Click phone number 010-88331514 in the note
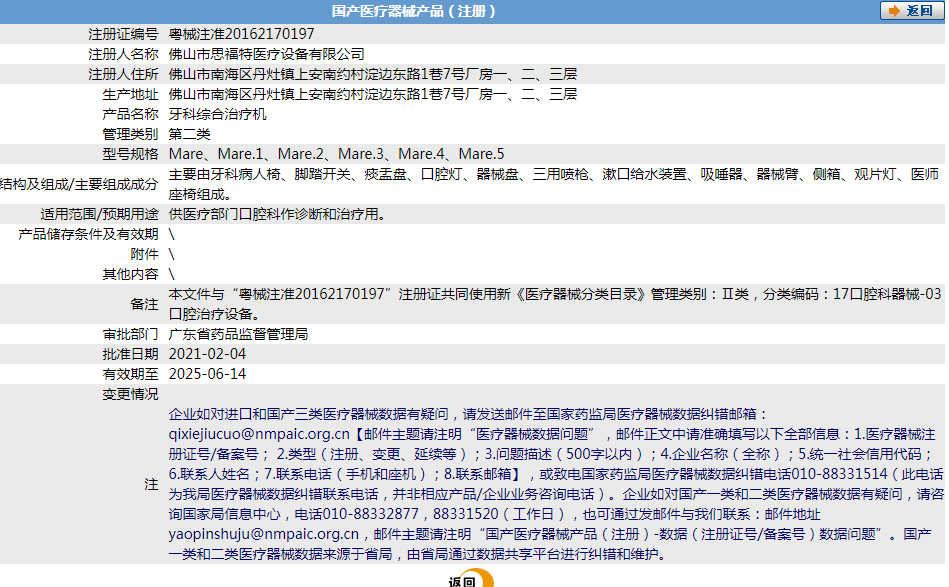The width and height of the screenshot is (949, 587). 839,473
